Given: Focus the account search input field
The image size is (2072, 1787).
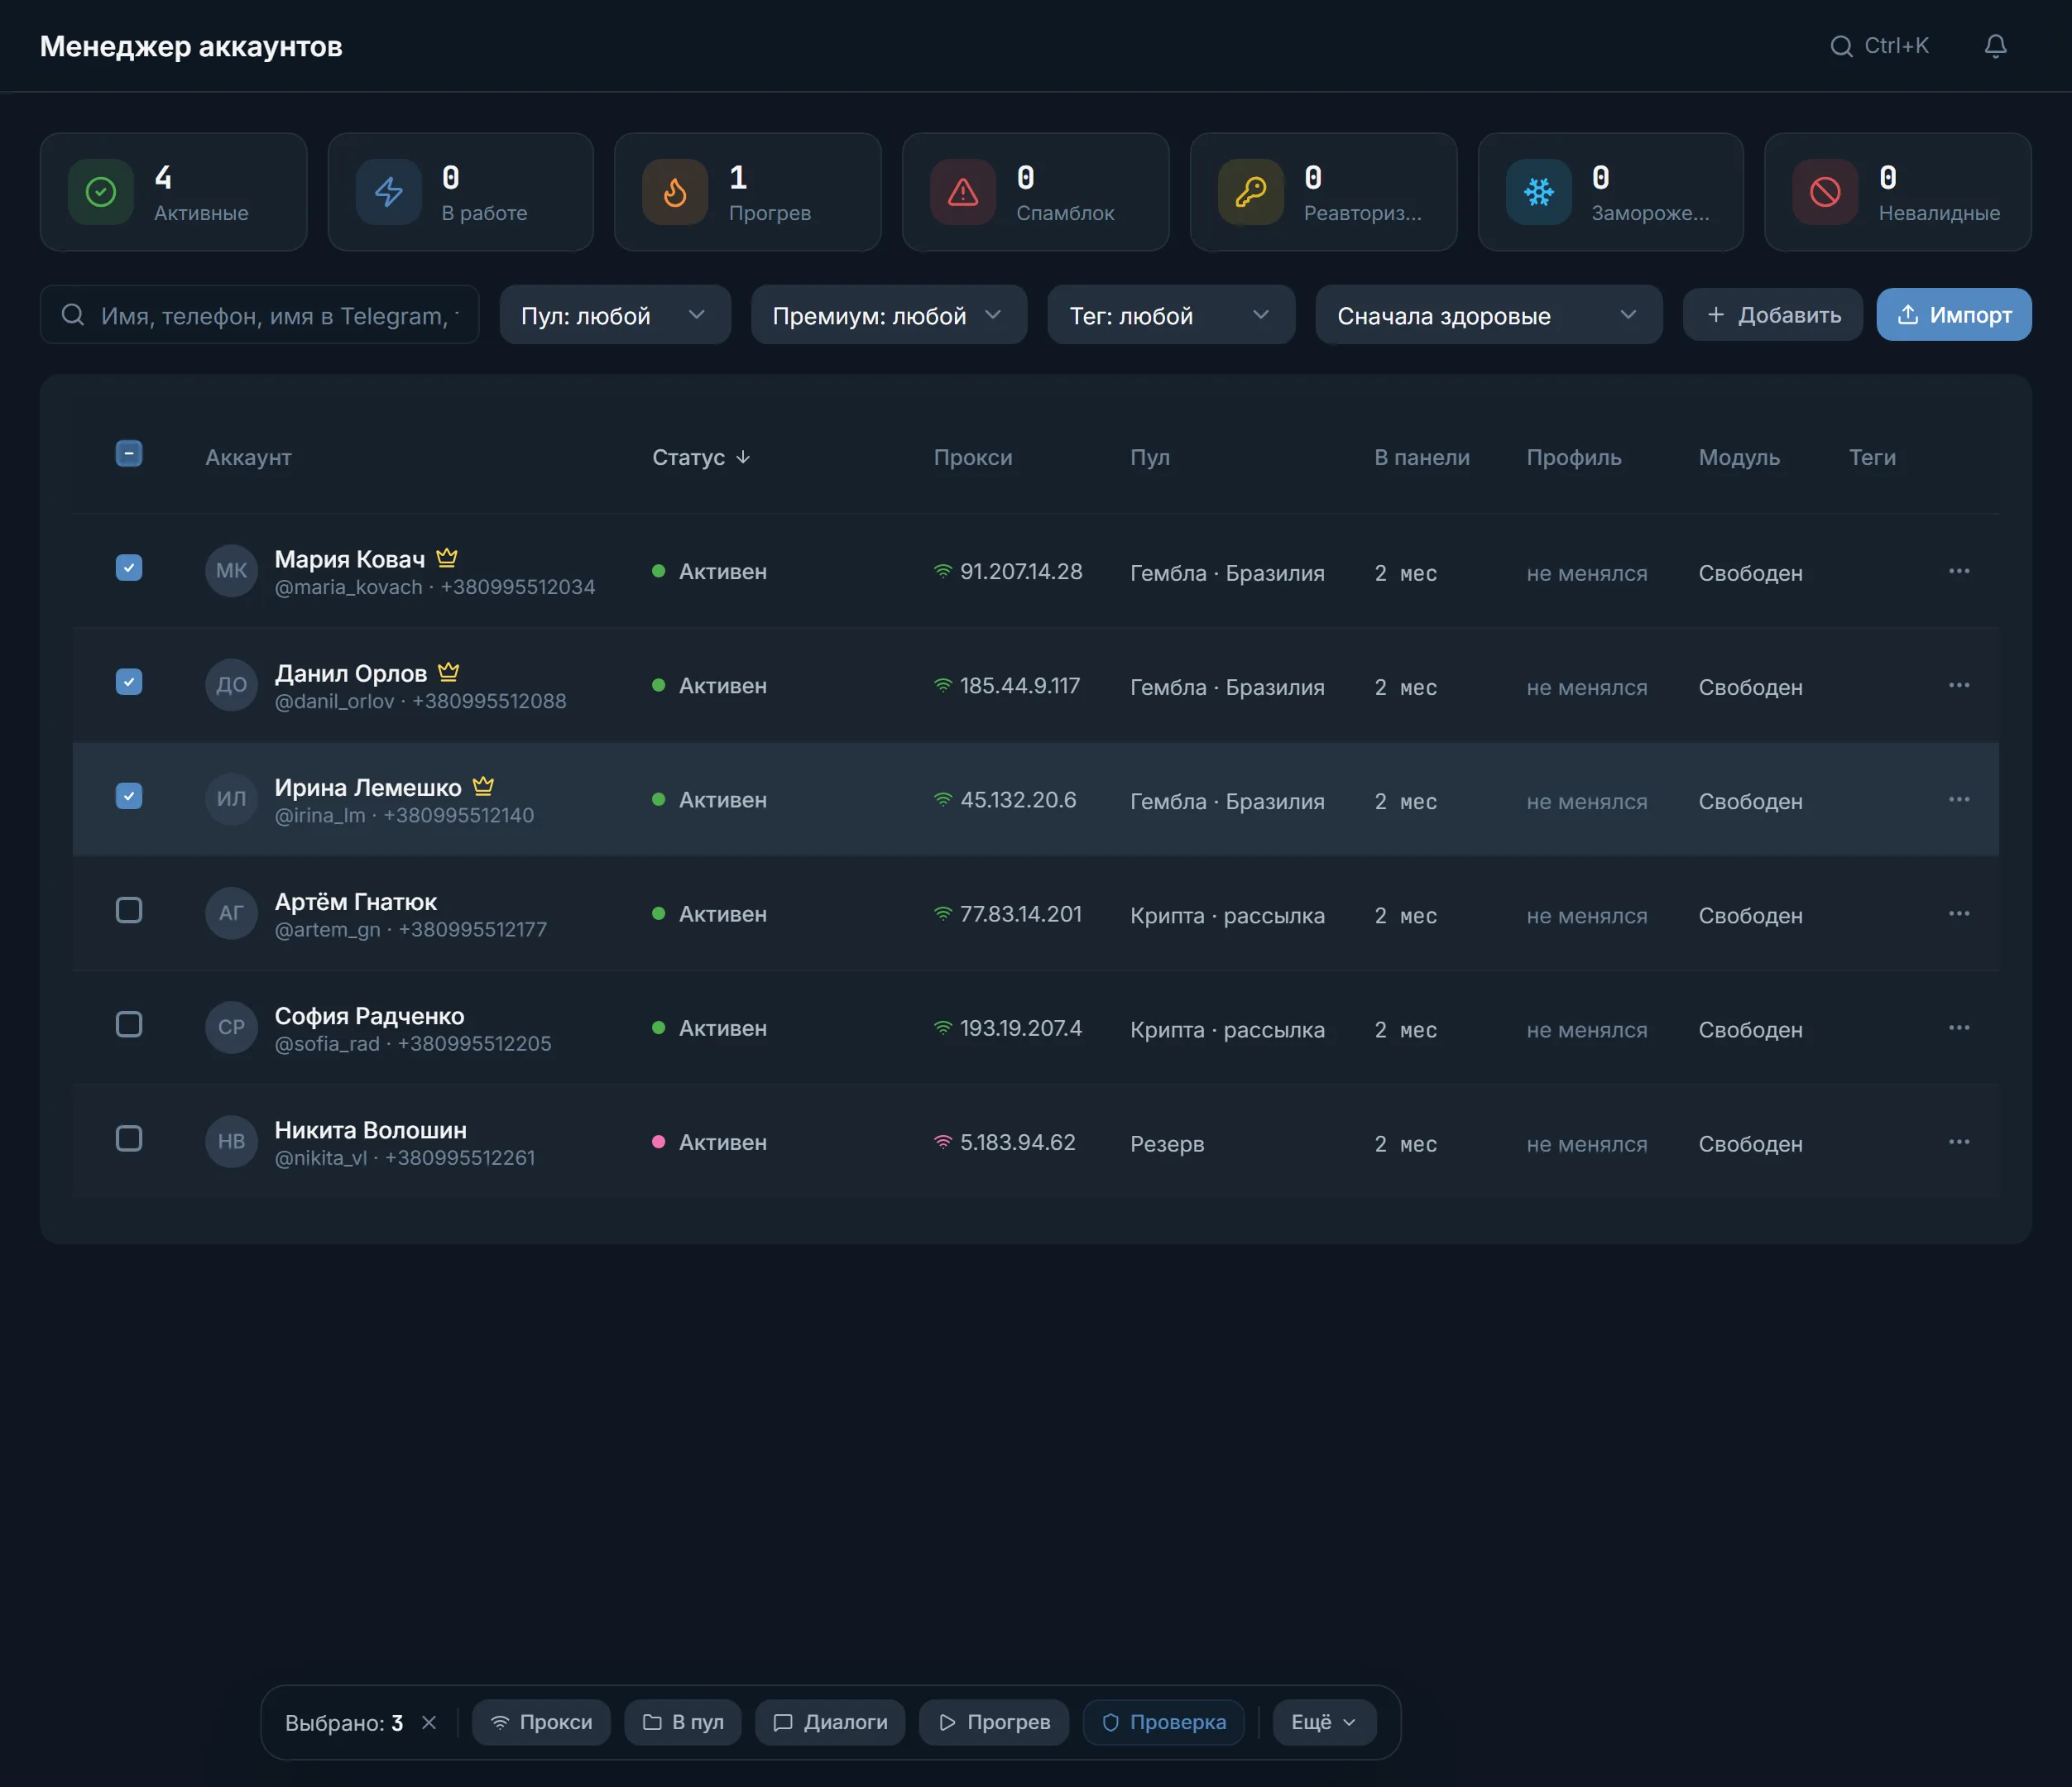Looking at the screenshot, I should (260, 315).
